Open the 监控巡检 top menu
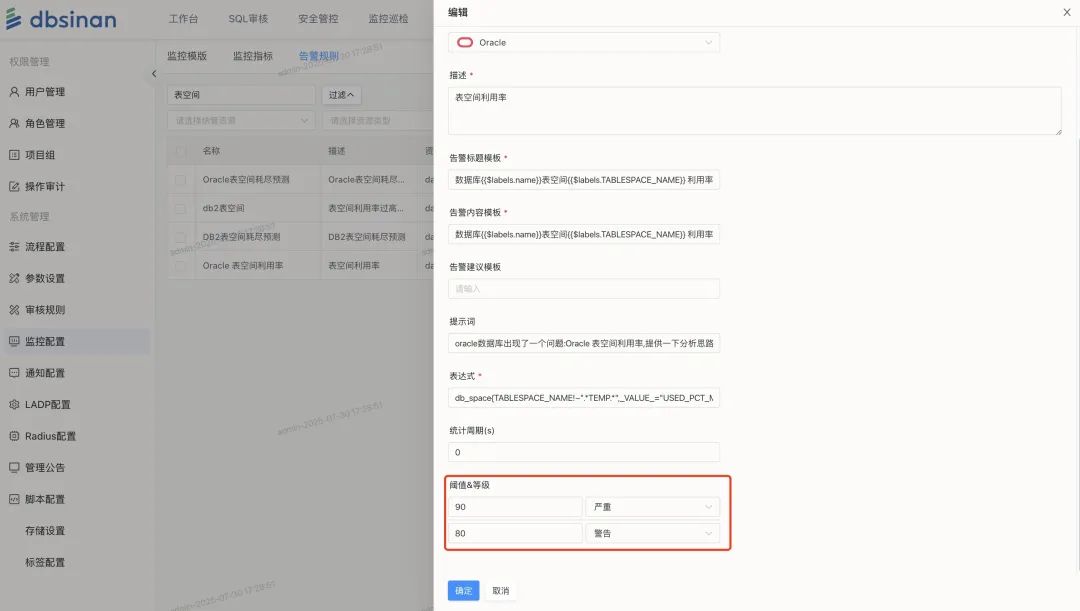1080x611 pixels. (x=388, y=19)
